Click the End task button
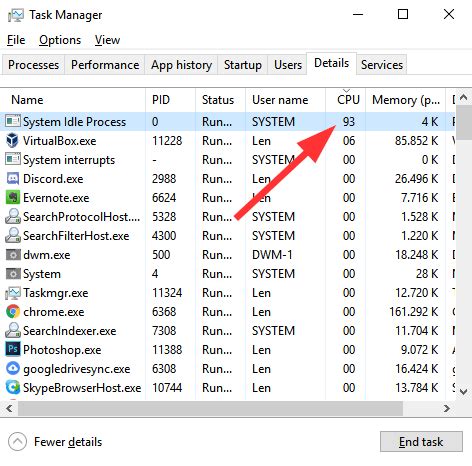The height and width of the screenshot is (466, 472). (x=421, y=442)
